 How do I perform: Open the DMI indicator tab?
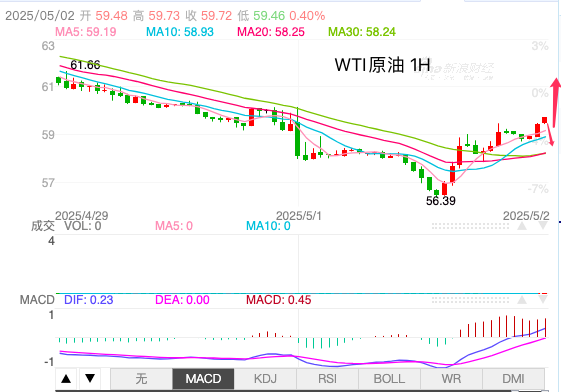[513, 379]
